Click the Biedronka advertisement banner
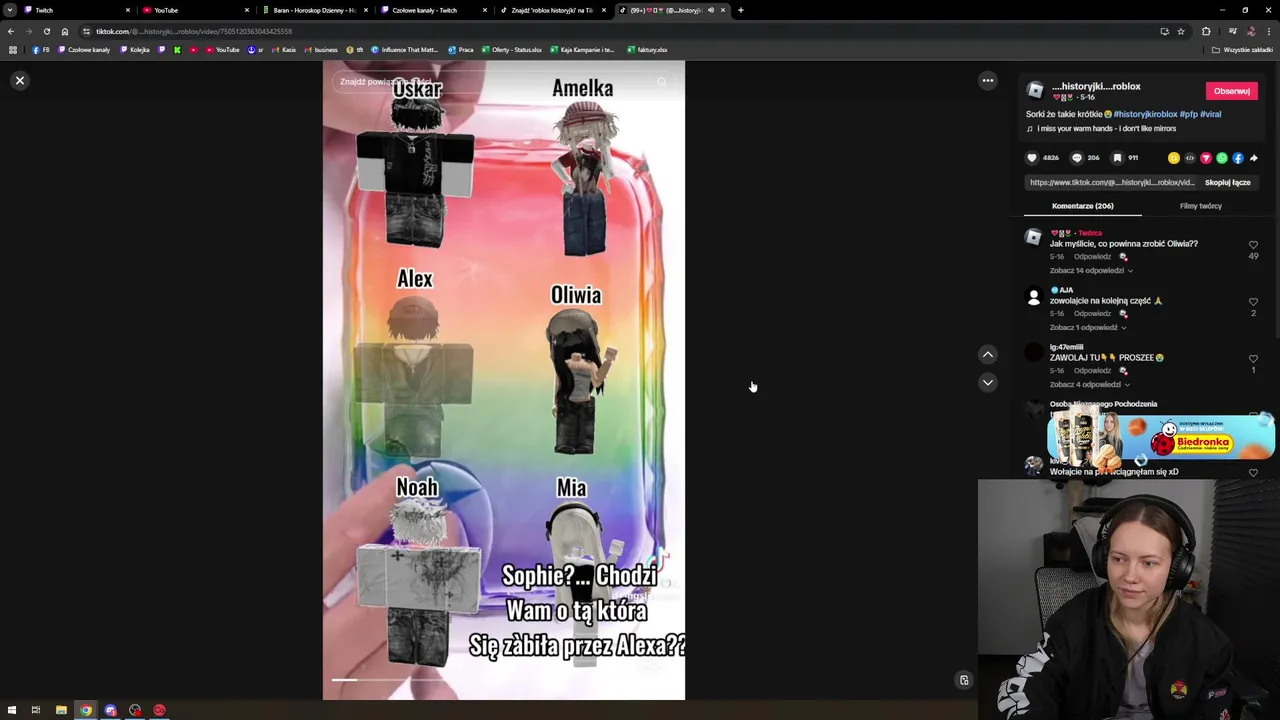 pos(1160,437)
